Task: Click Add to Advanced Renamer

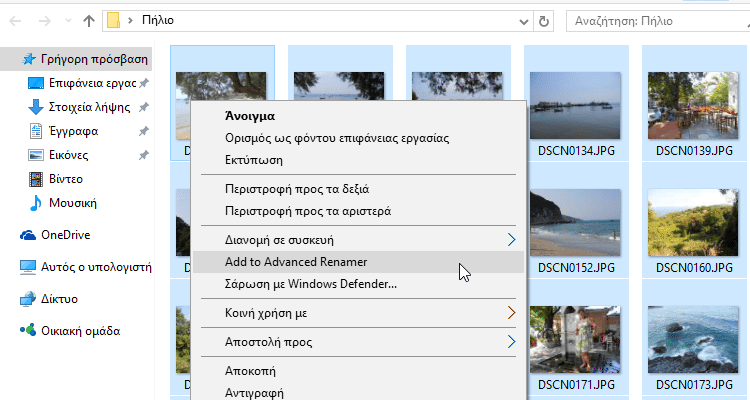Action: pos(358,262)
